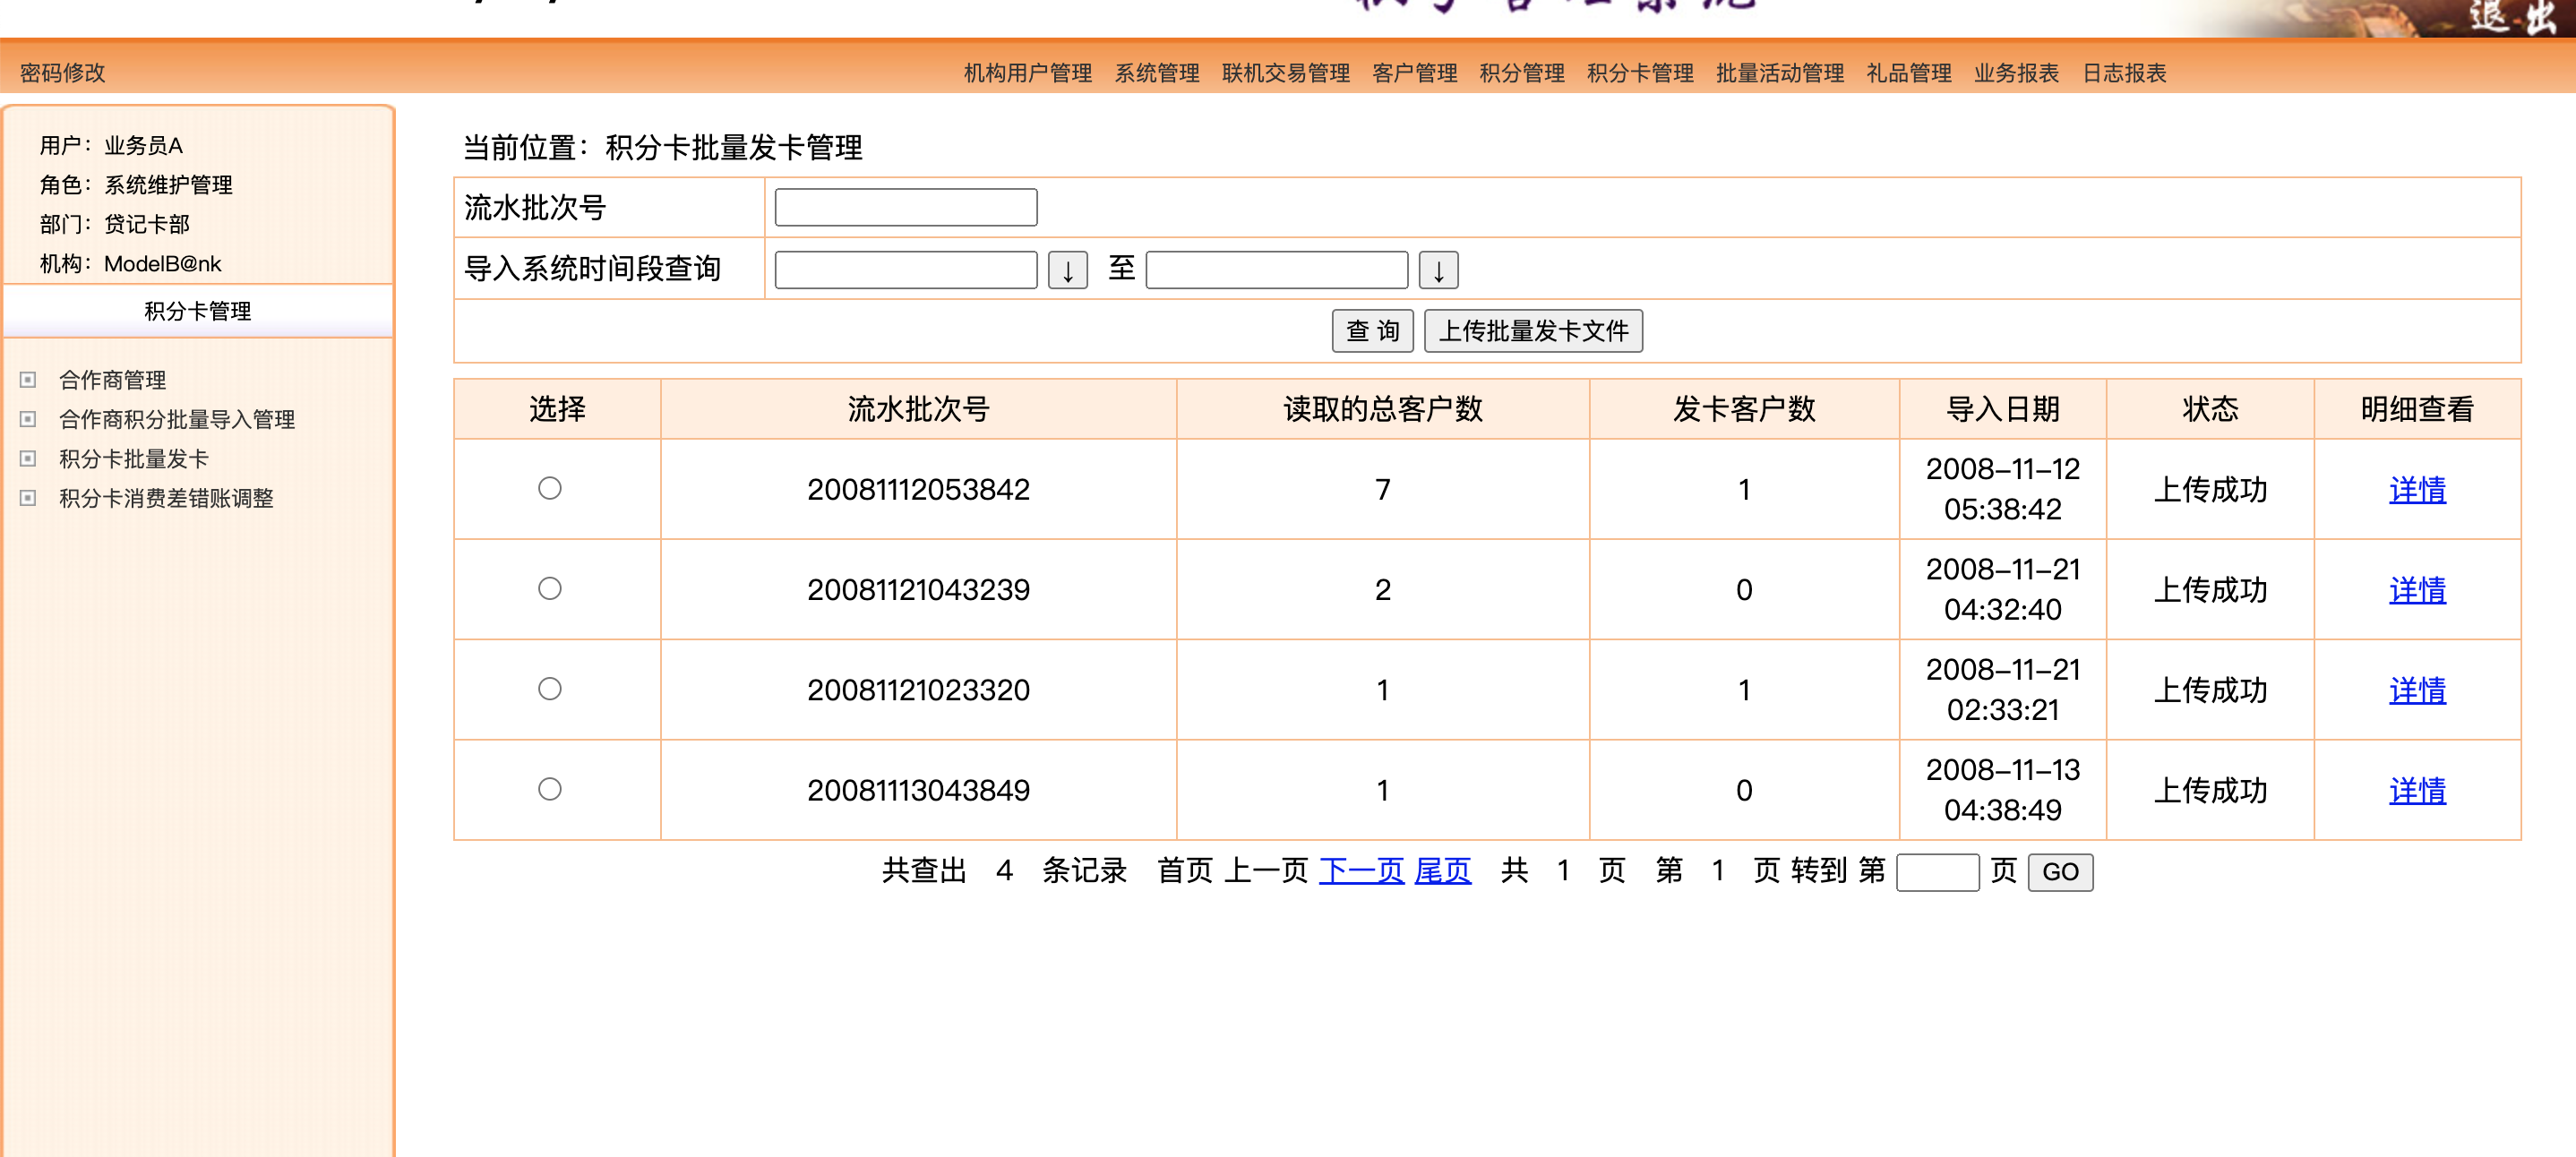
Task: Click the 上一页 previous page text
Action: [1266, 870]
